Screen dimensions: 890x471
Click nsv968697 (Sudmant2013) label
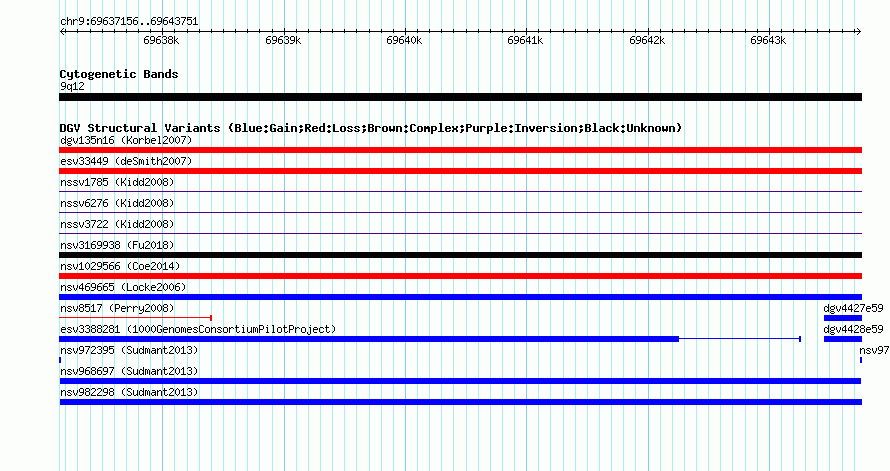129,371
